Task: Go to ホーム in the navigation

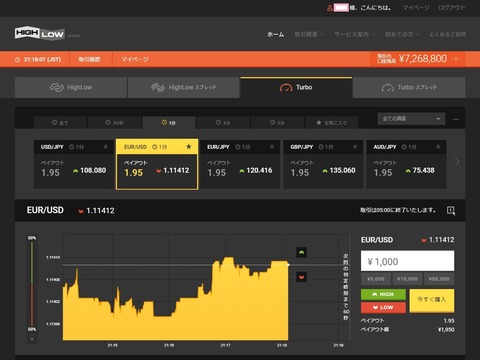Action: pyautogui.click(x=275, y=34)
